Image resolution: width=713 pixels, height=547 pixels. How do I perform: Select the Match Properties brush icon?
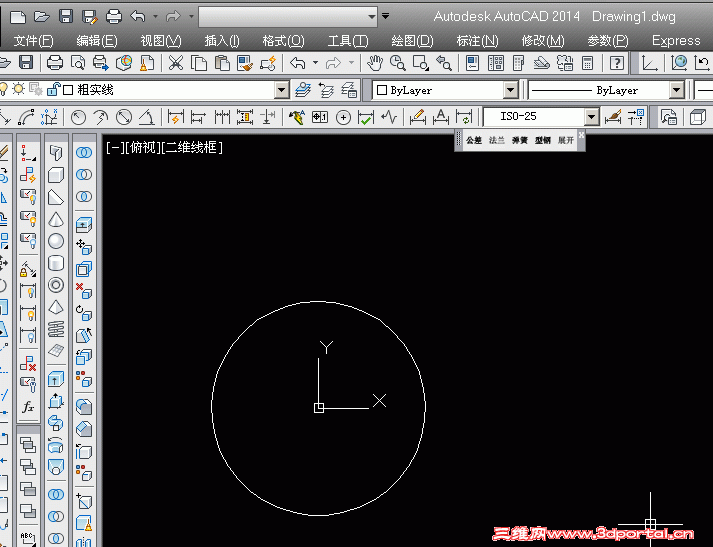tap(245, 63)
